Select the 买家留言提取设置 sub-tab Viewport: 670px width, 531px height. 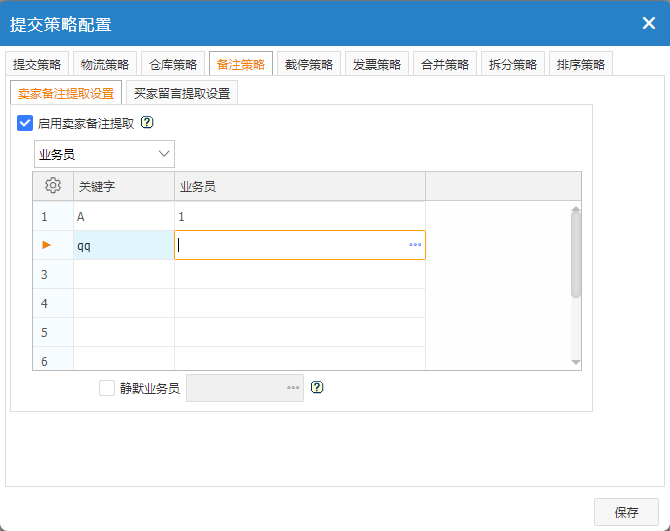click(182, 94)
